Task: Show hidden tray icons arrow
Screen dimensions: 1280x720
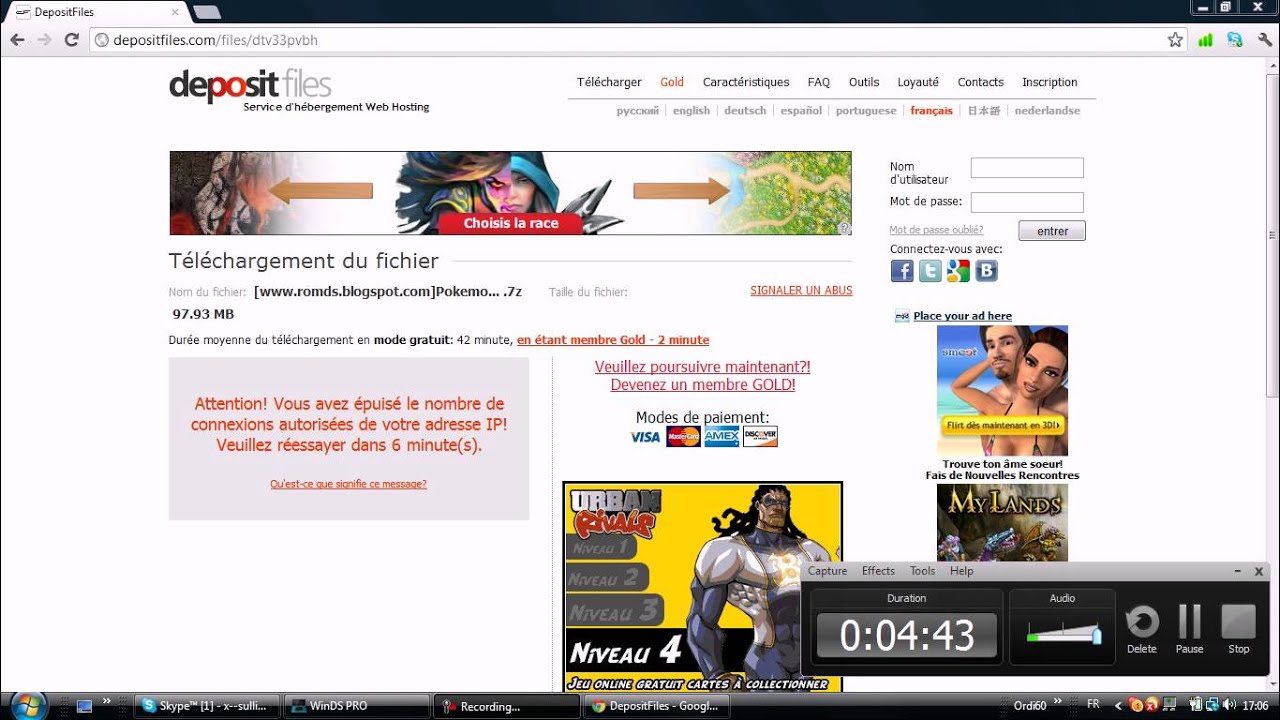Action: click(x=1118, y=706)
